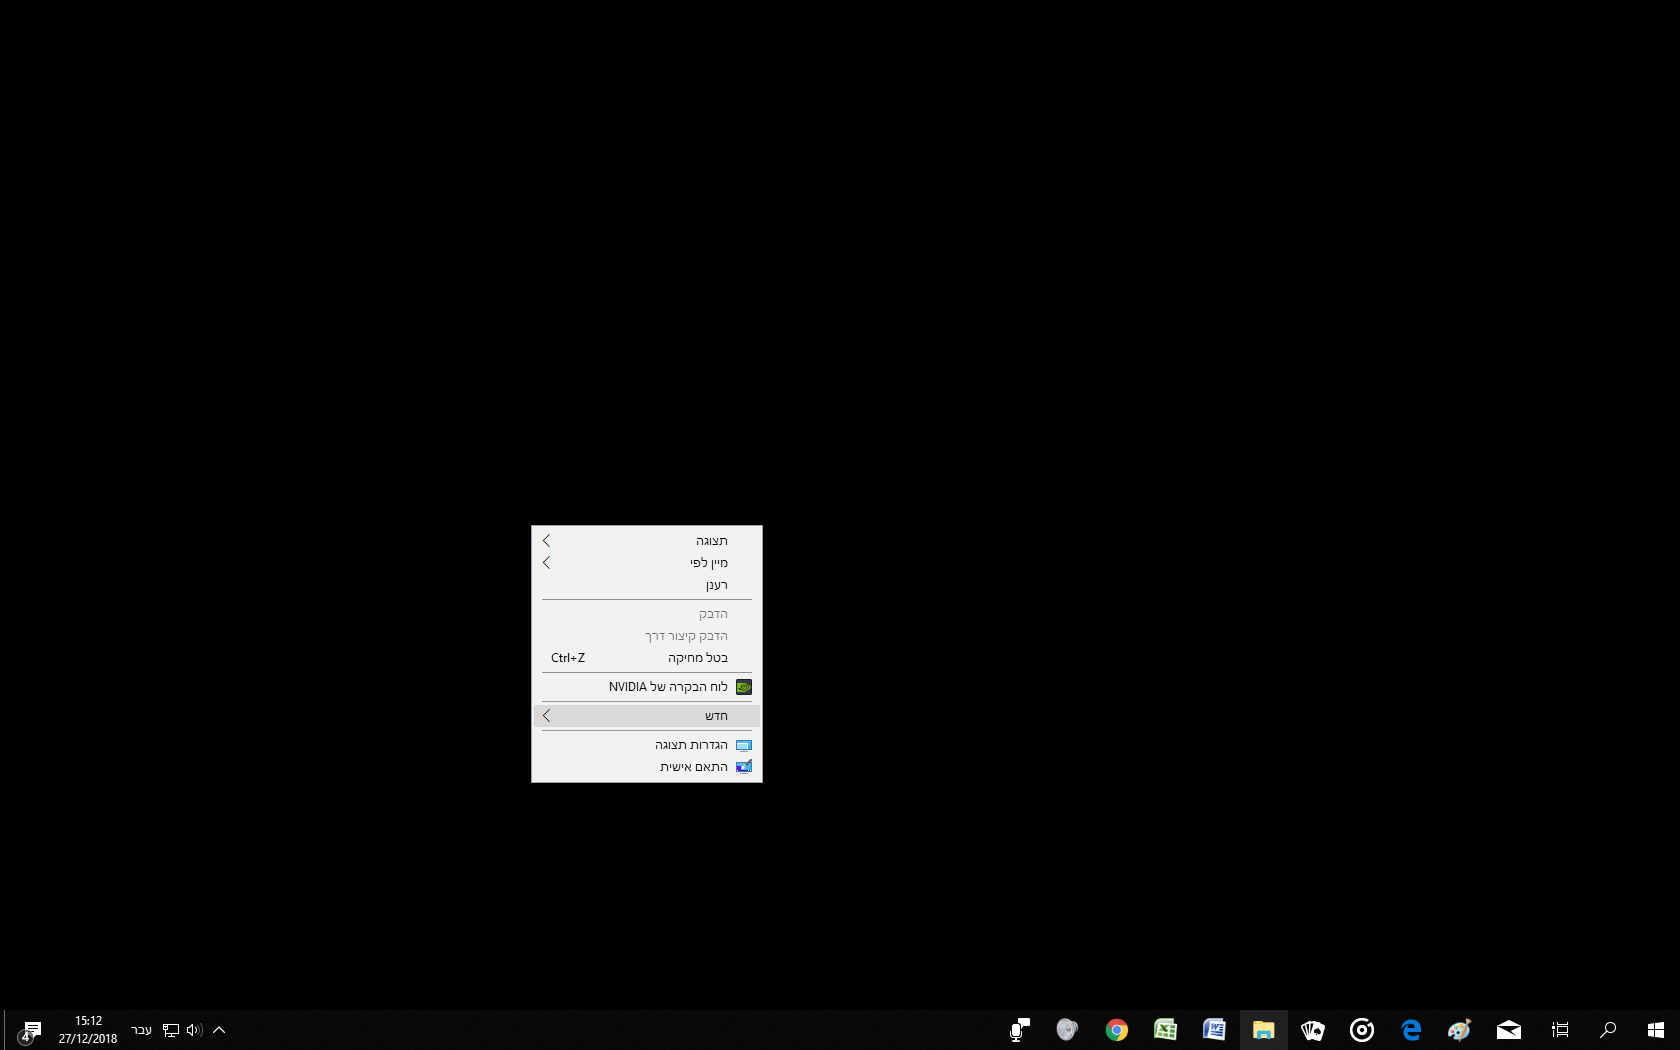
Task: Open the Windows Start menu
Action: coord(1656,1030)
